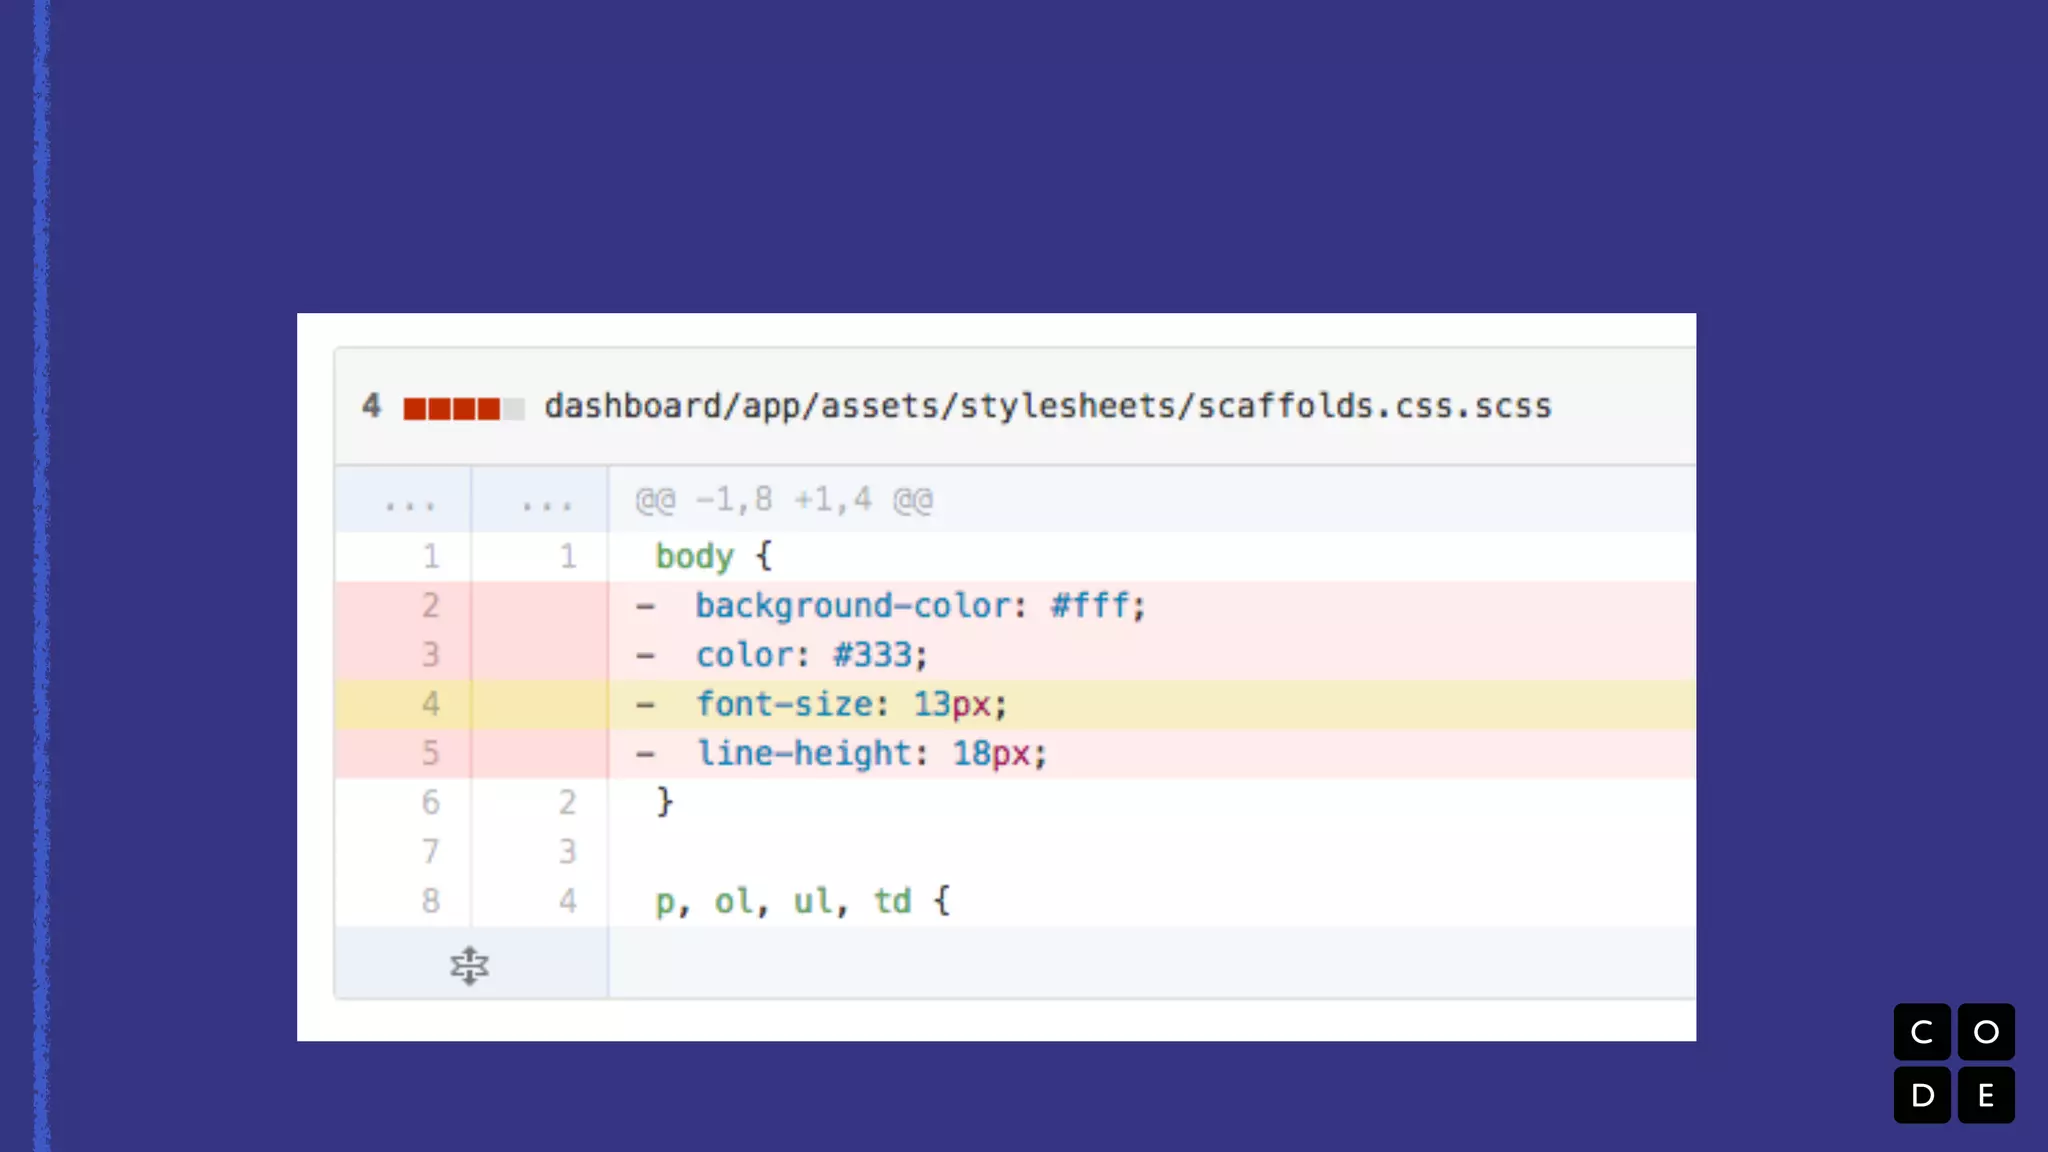Image resolution: width=2048 pixels, height=1152 pixels.
Task: Click old line number 2 in the red gutter
Action: coord(430,606)
